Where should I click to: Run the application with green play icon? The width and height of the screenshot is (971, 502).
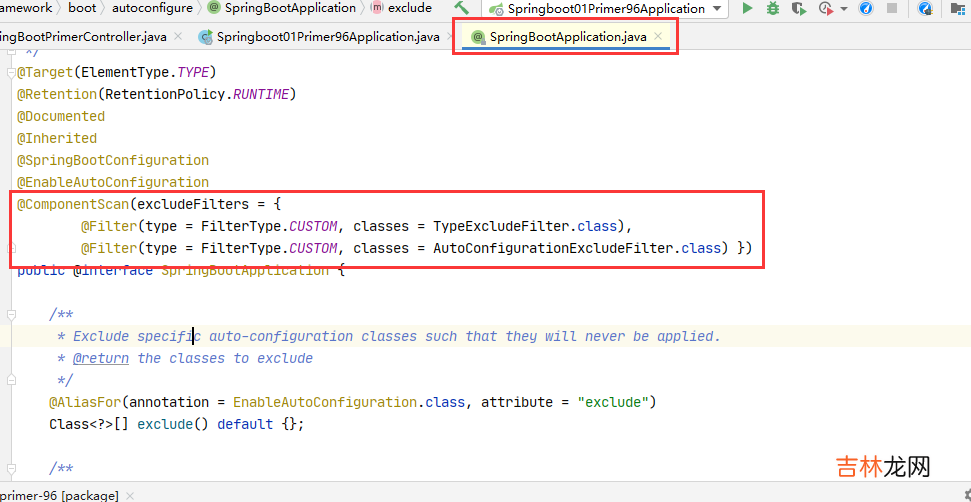pos(747,8)
